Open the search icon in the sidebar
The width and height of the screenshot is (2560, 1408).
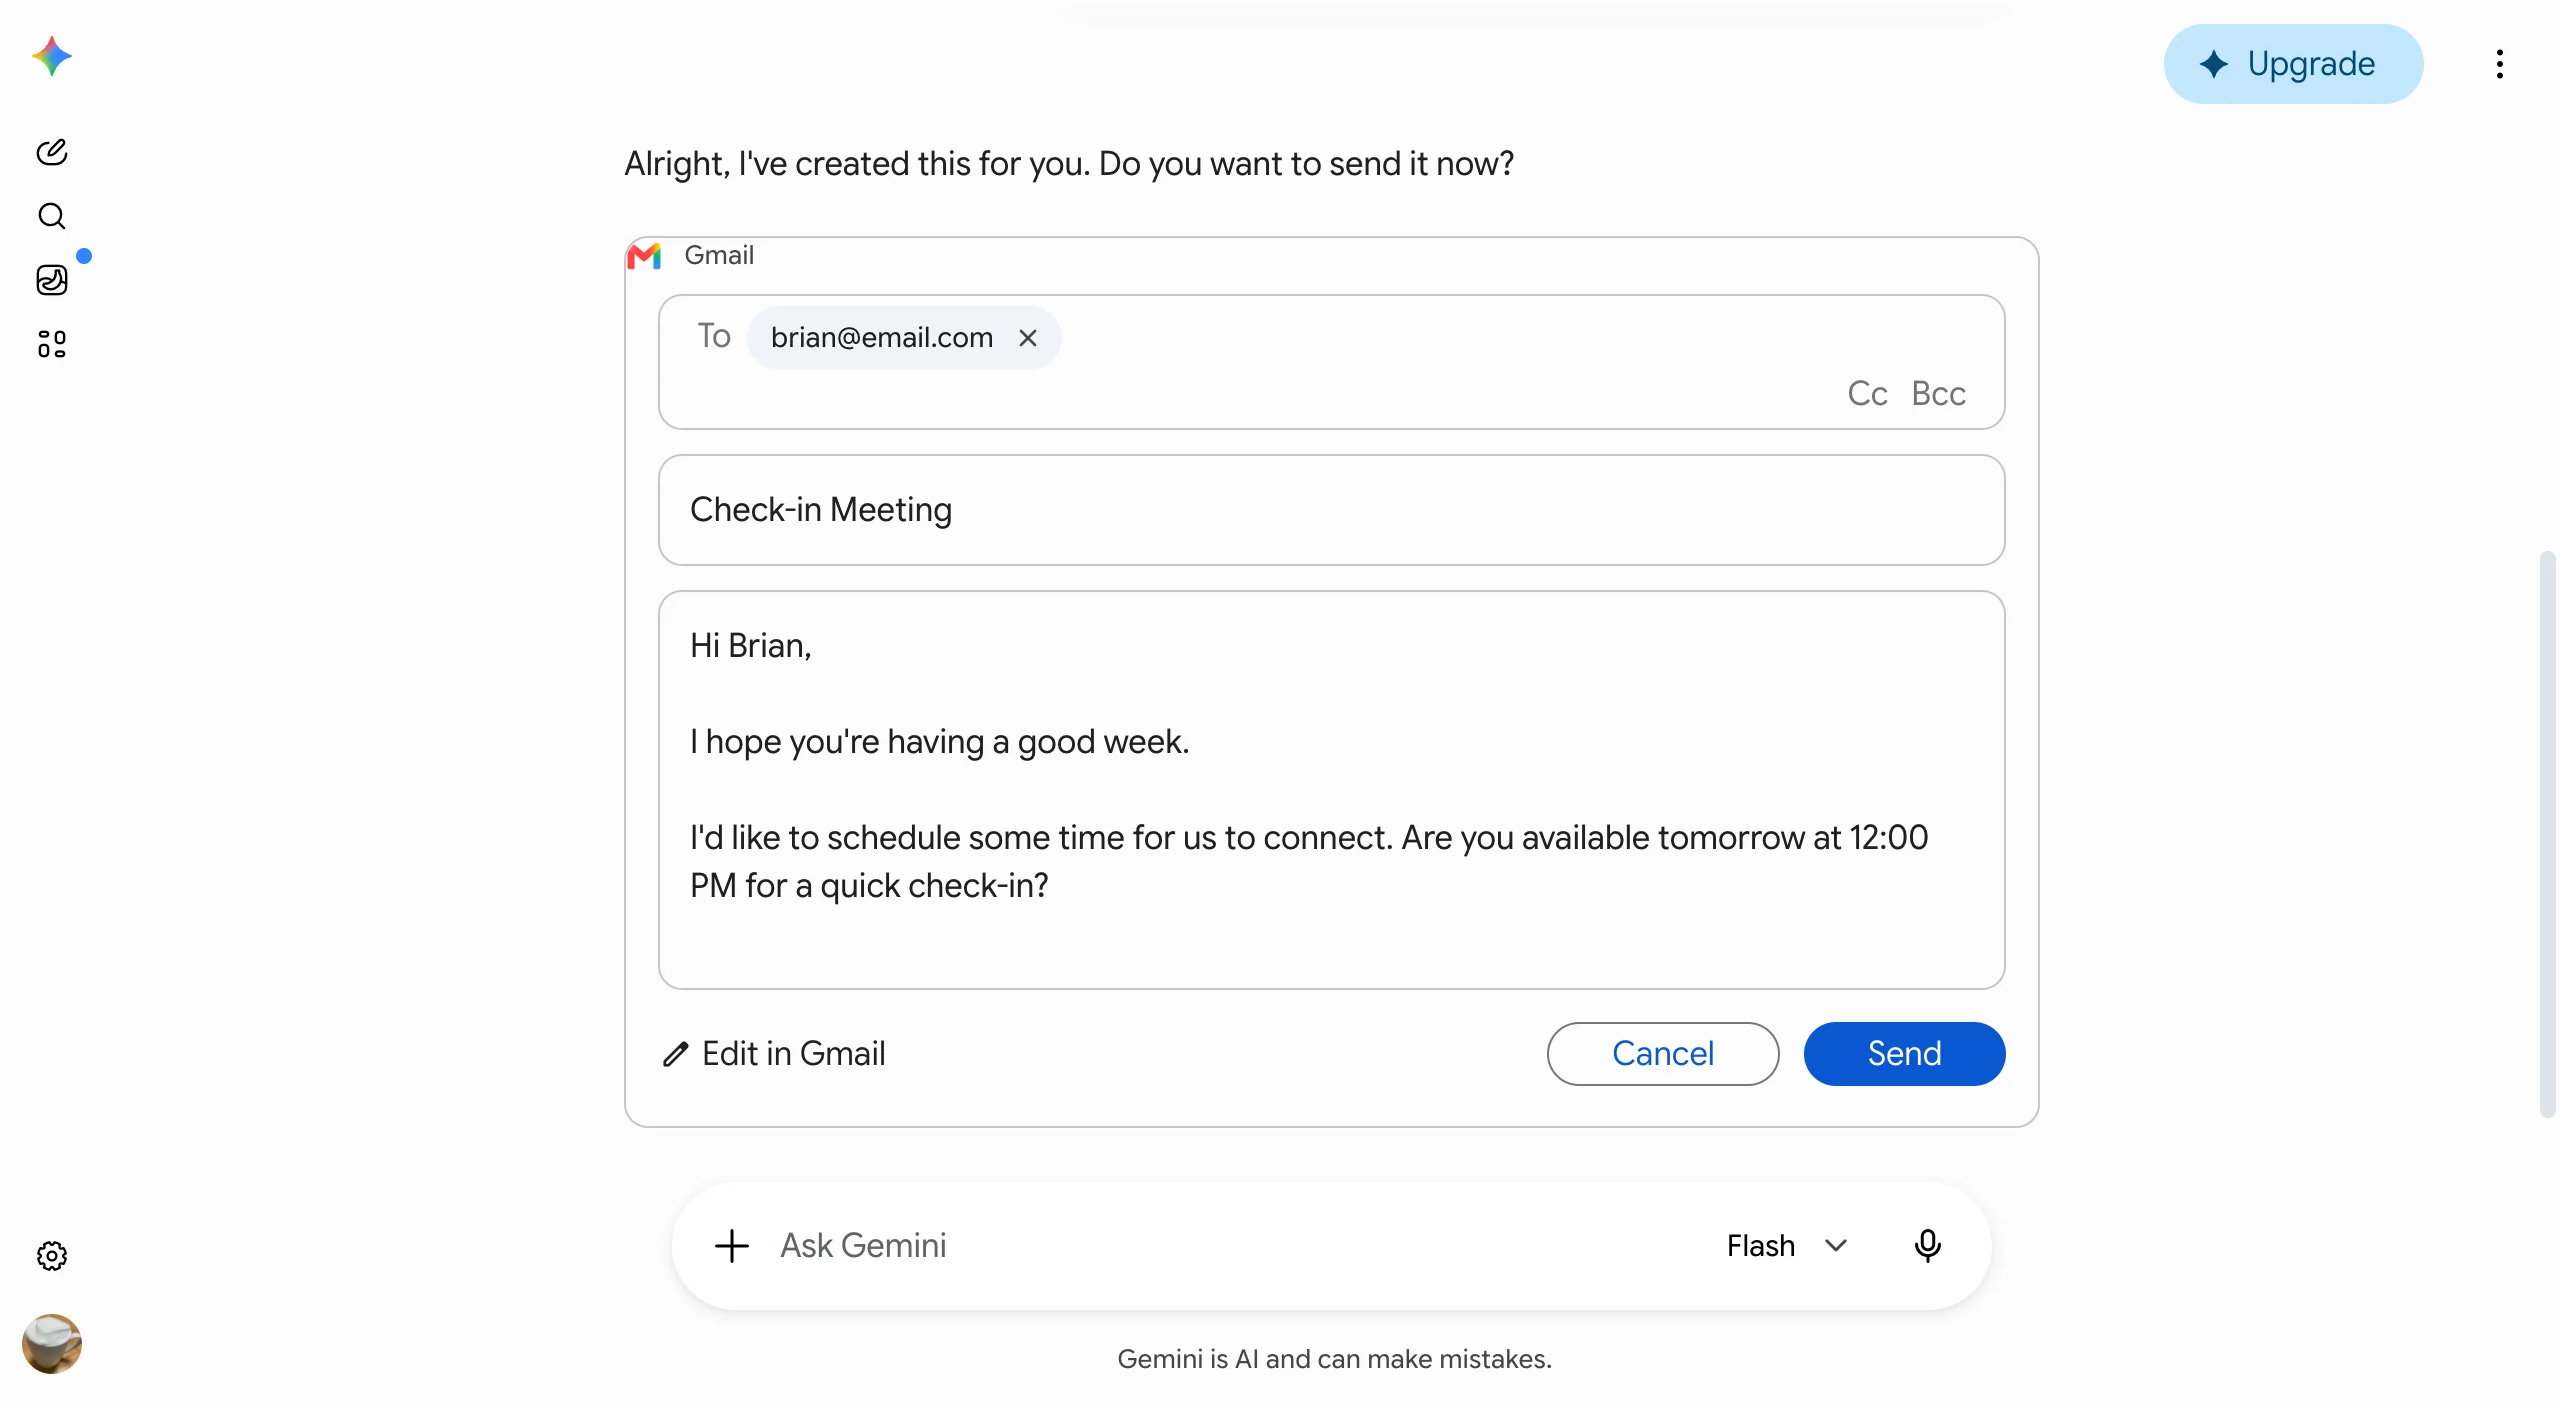coord(52,216)
